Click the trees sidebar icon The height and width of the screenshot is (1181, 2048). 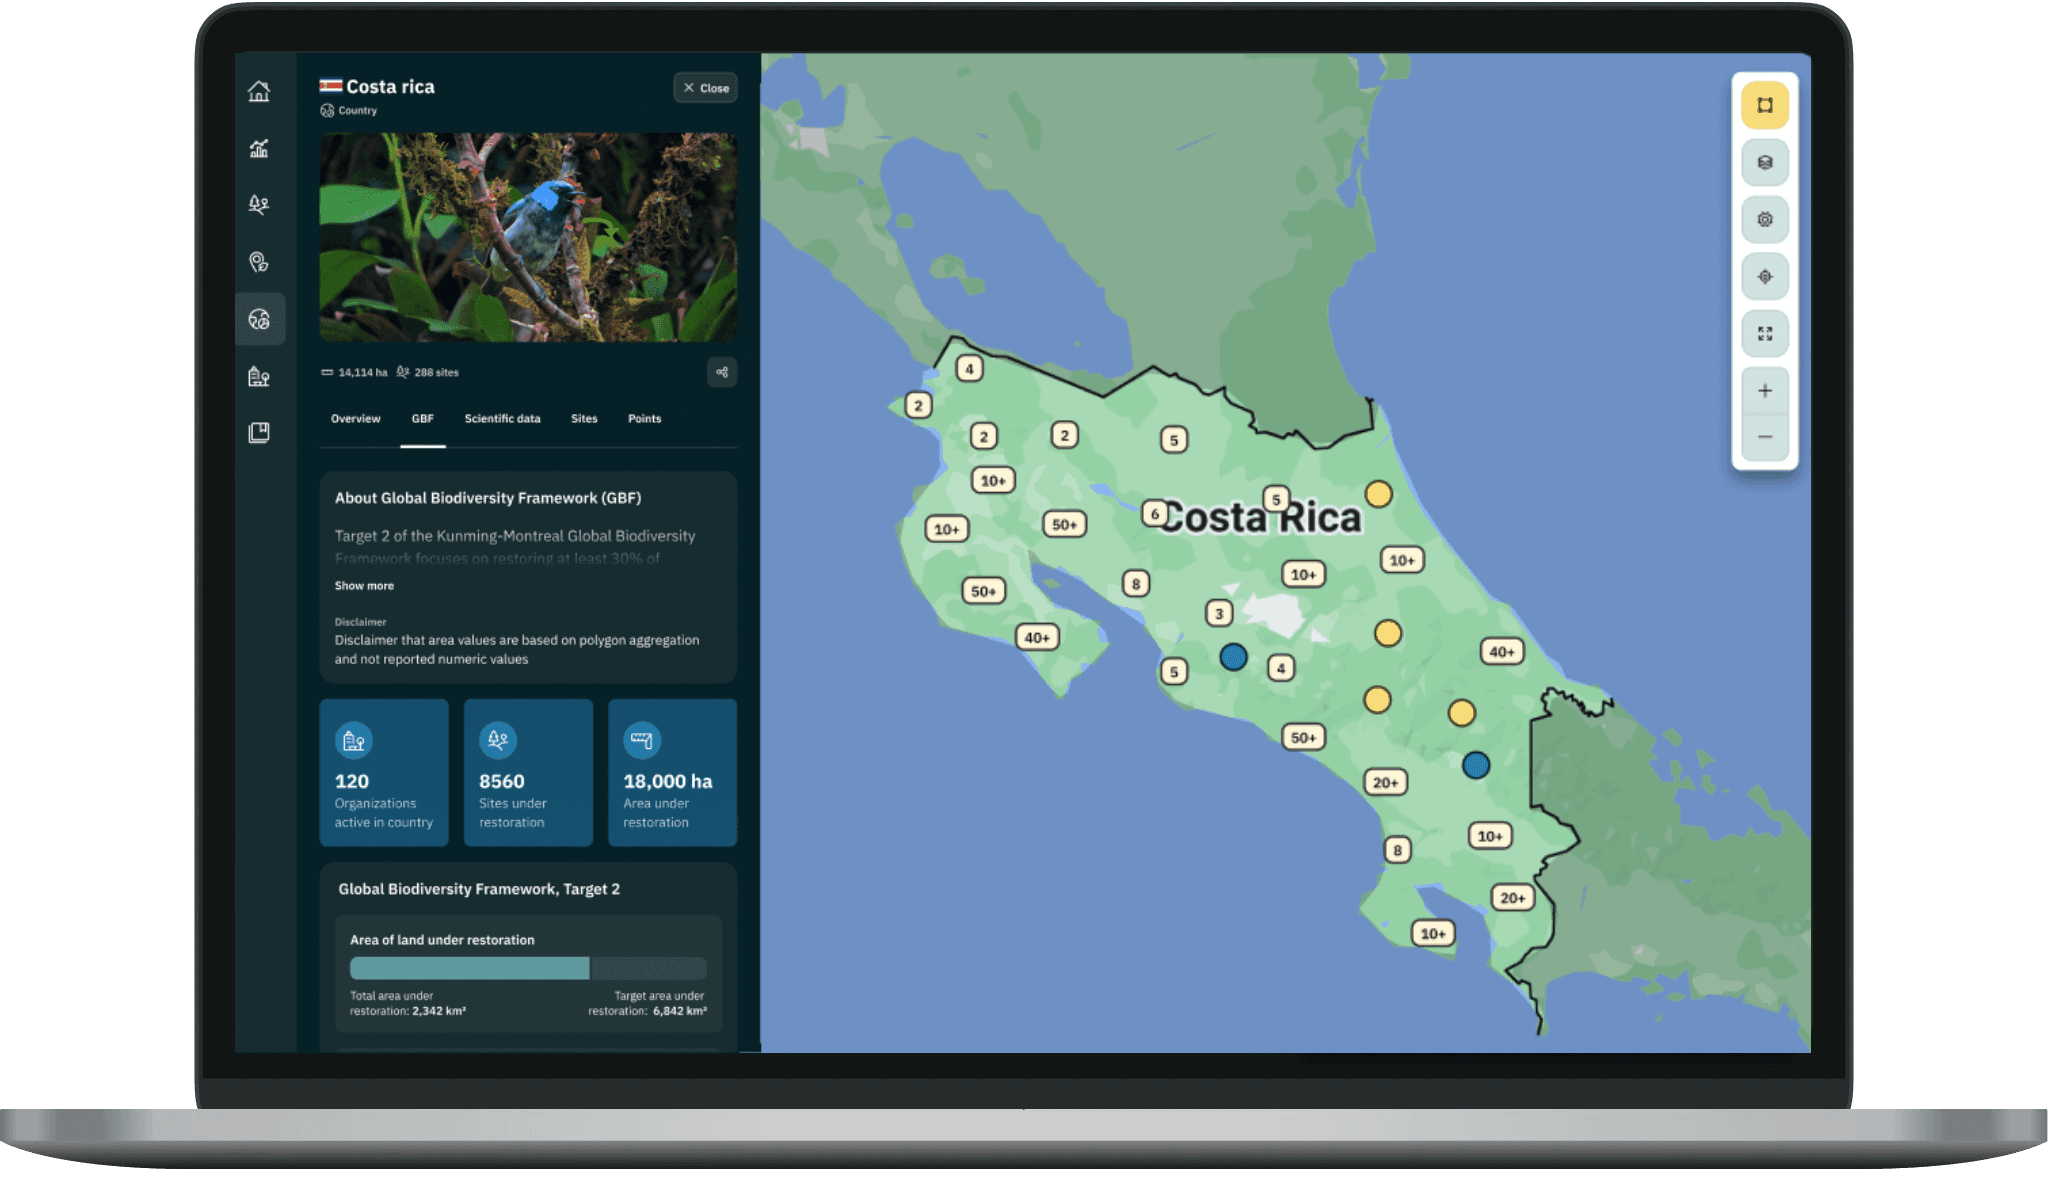tap(259, 205)
